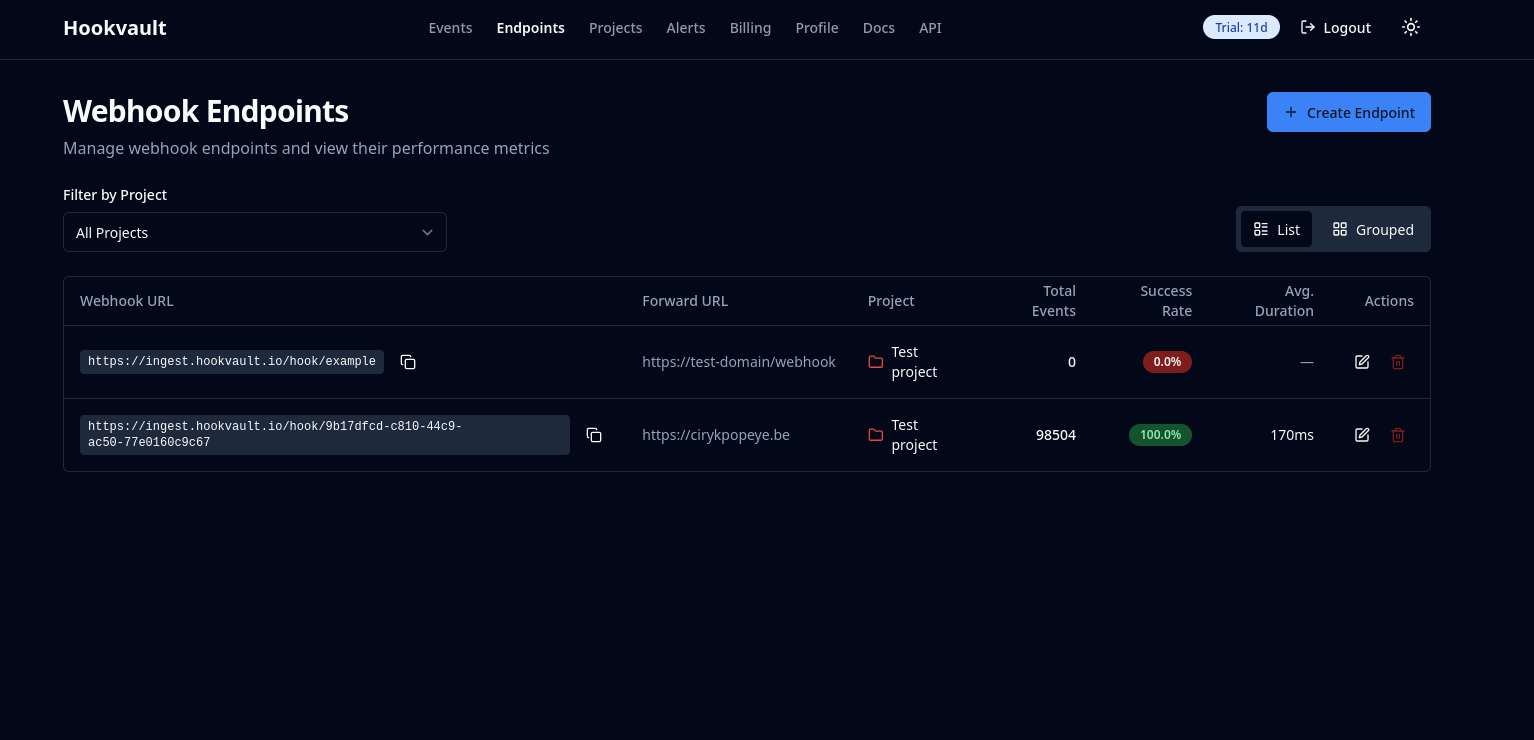This screenshot has width=1534, height=740.
Task: Delete the example endpoint
Action: (x=1398, y=362)
